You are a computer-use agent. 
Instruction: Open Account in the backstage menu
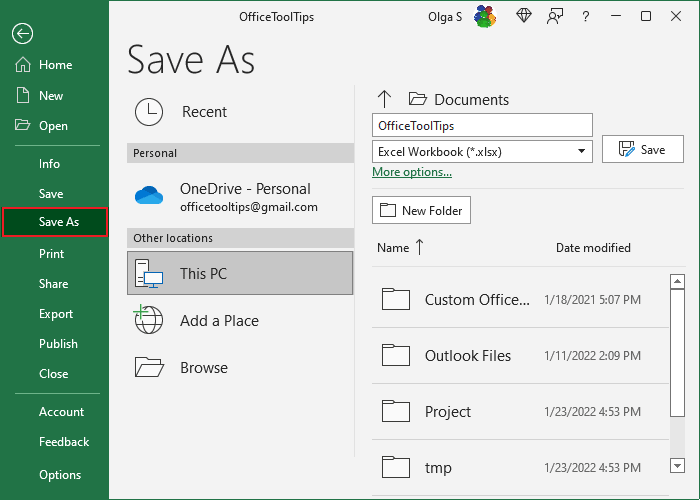(61, 412)
